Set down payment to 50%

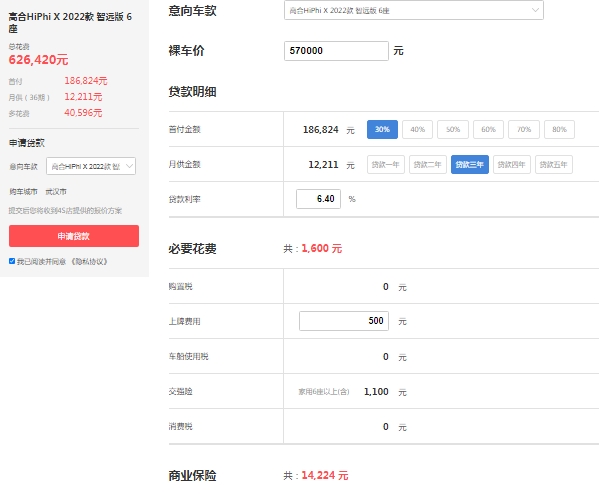coord(453,129)
